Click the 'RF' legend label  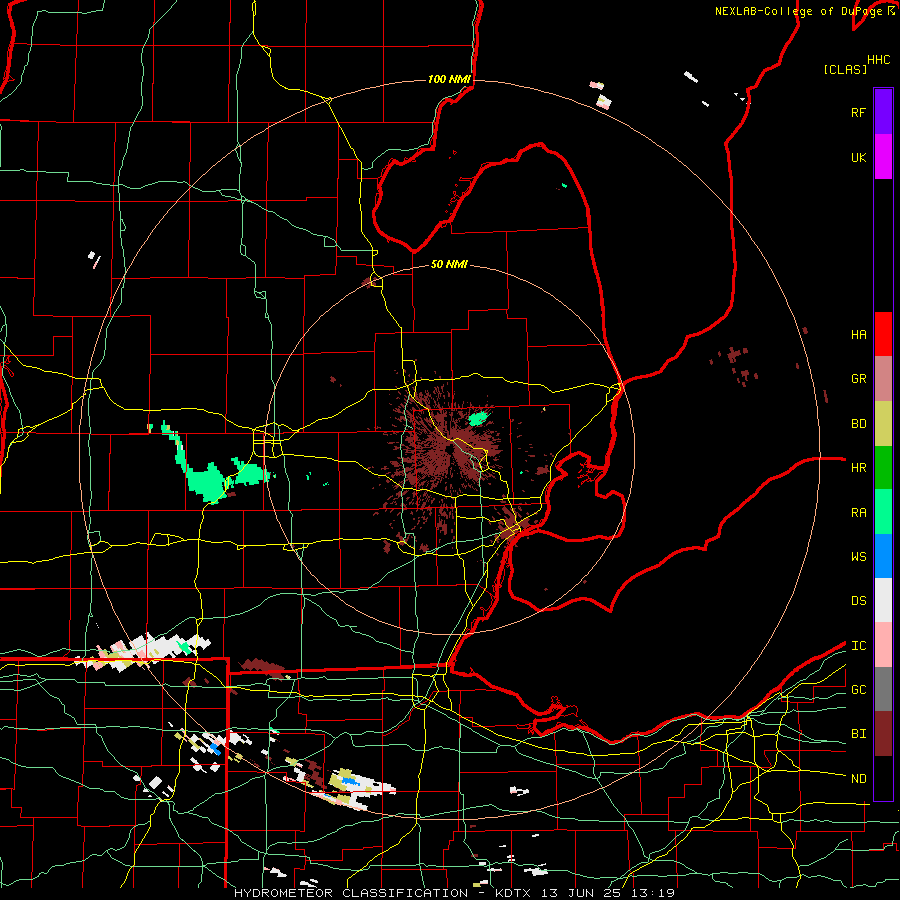point(858,112)
